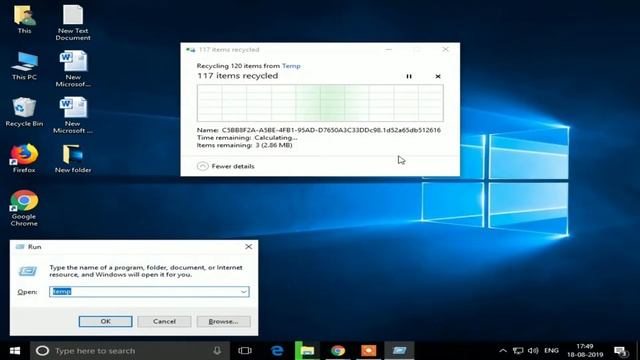Click the recycling progress graph
Image resolution: width=640 pixels, height=360 pixels.
(320, 103)
